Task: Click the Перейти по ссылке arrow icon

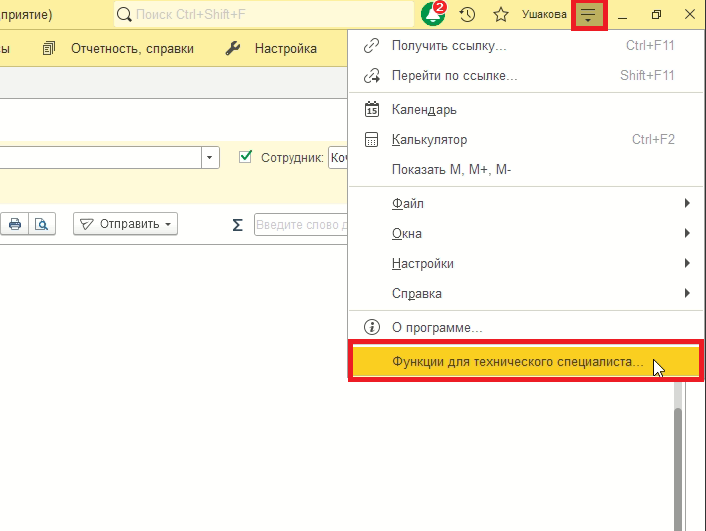Action: pyautogui.click(x=372, y=76)
